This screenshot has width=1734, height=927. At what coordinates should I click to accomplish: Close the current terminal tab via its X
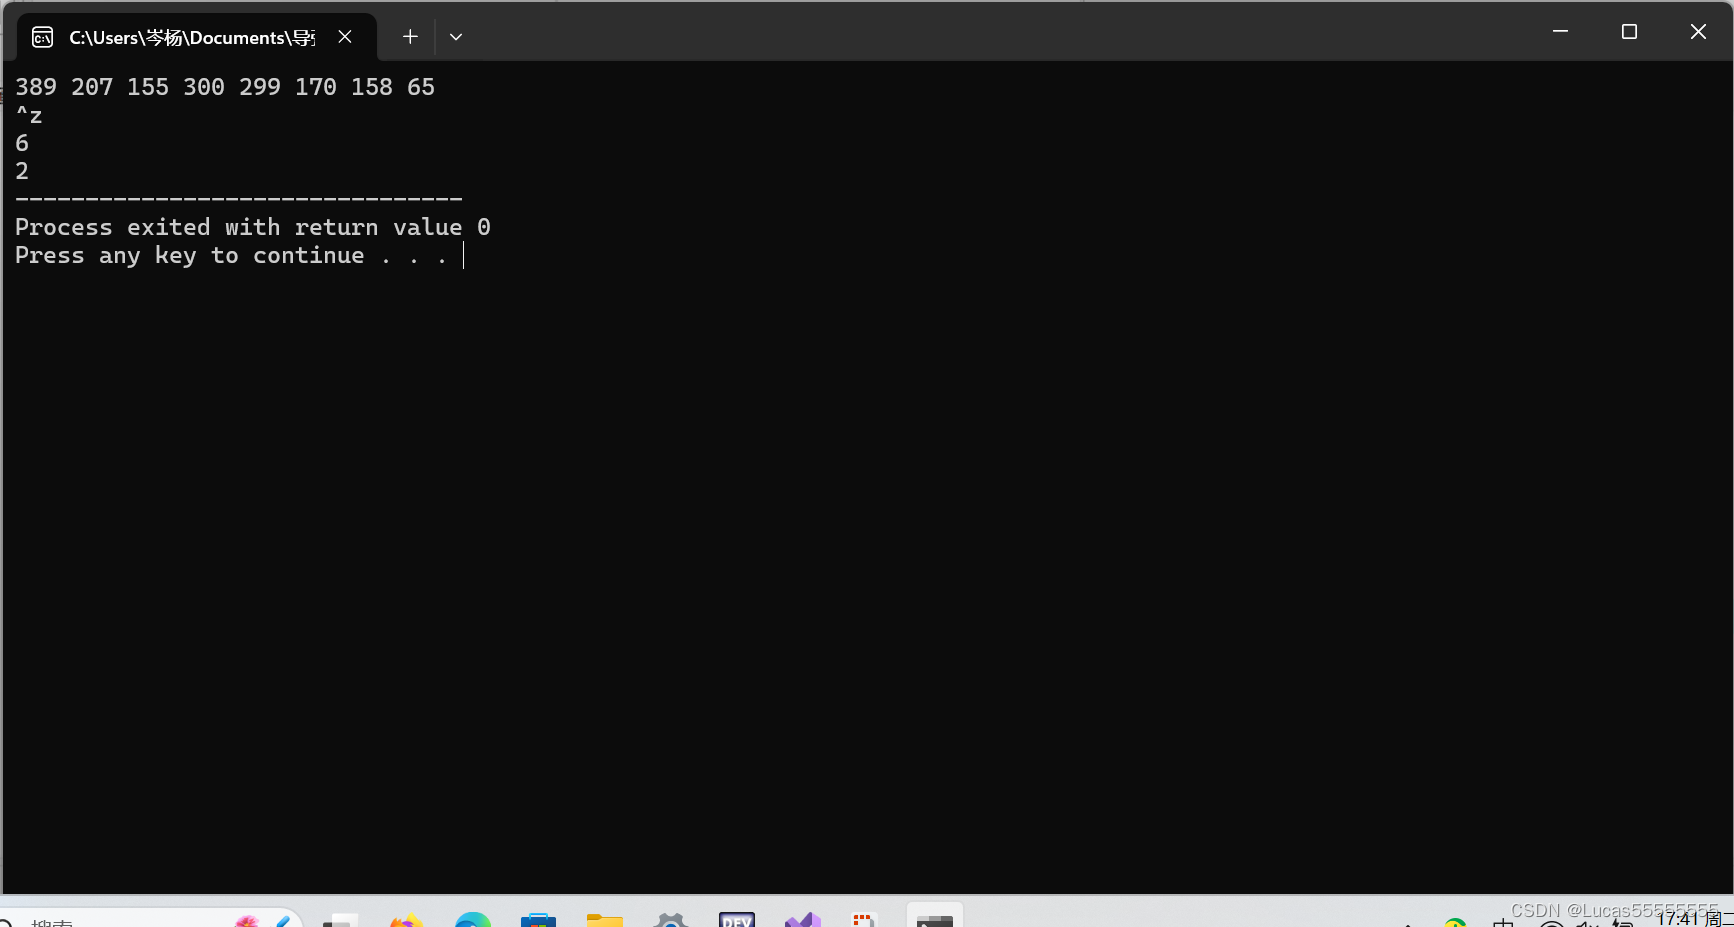coord(345,36)
